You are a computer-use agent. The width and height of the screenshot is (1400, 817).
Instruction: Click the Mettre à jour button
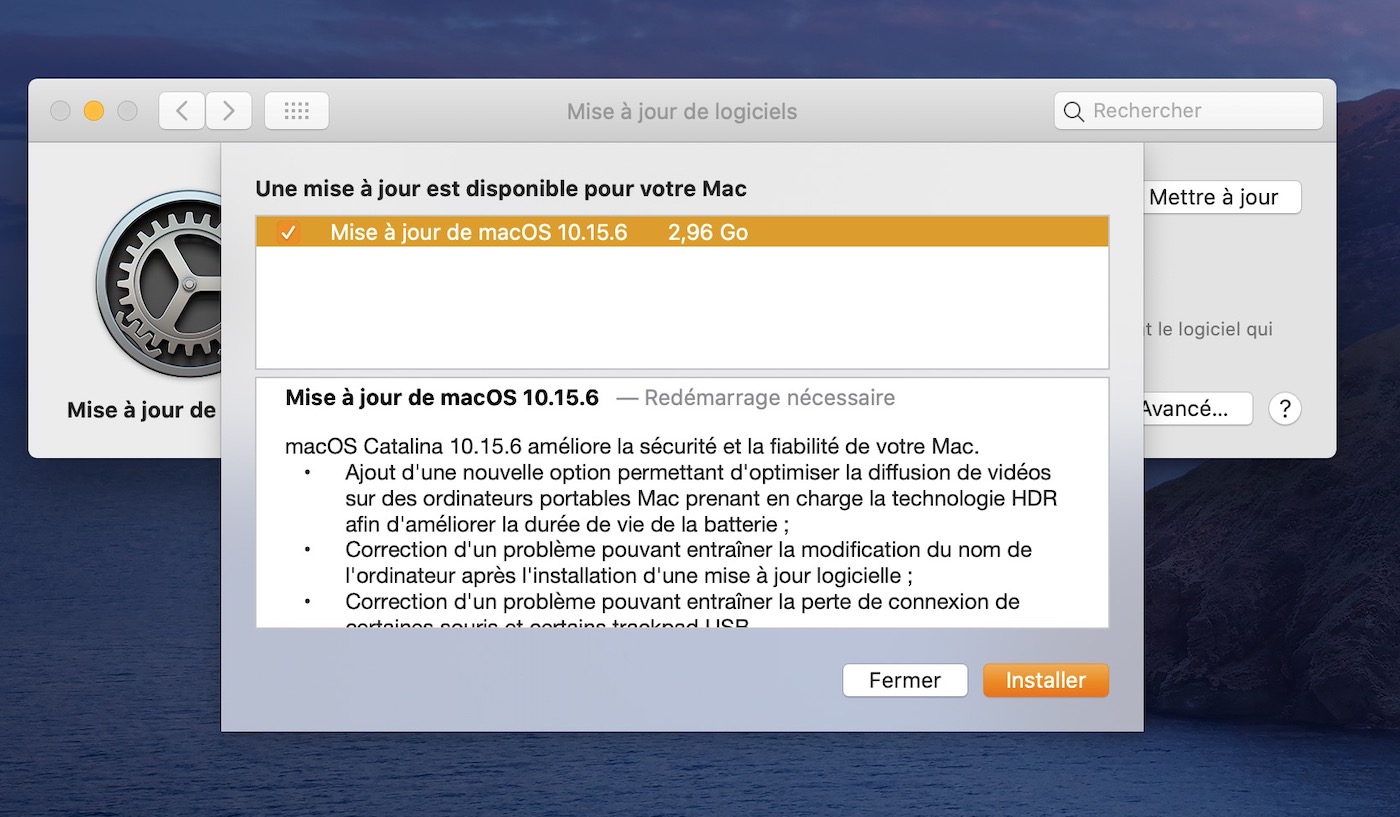(x=1221, y=197)
